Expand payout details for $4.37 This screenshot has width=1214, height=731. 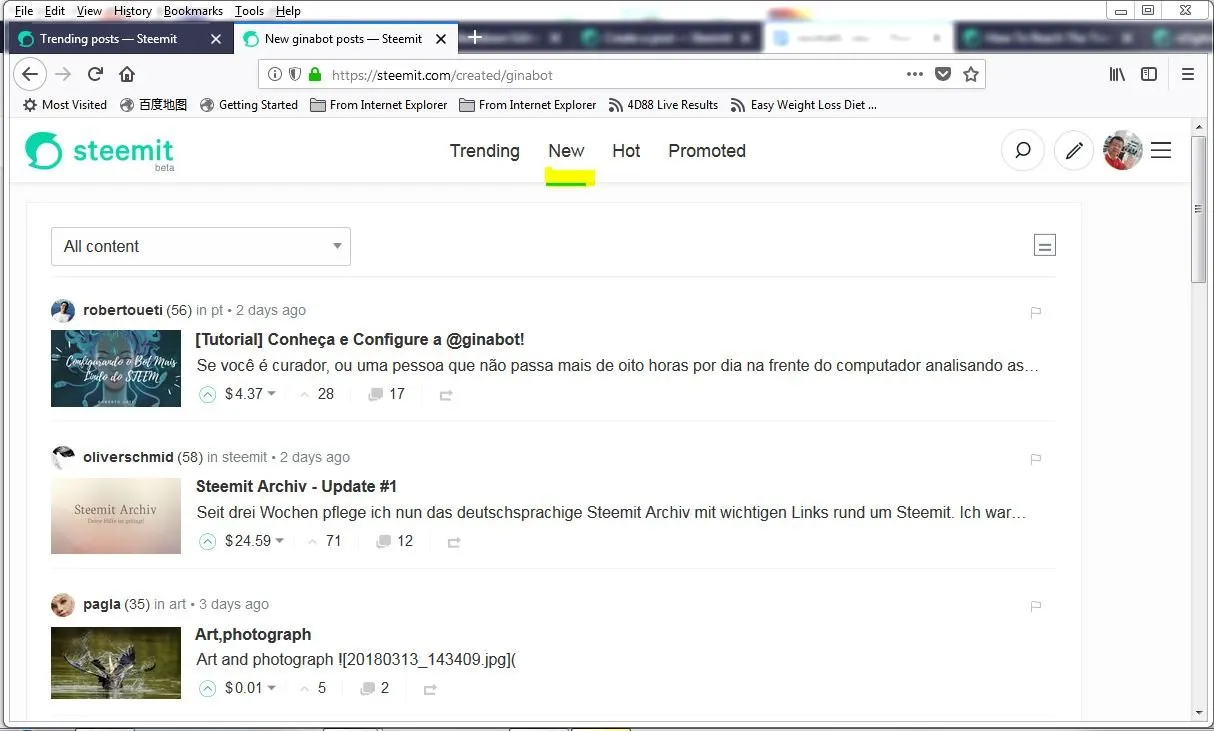(250, 394)
